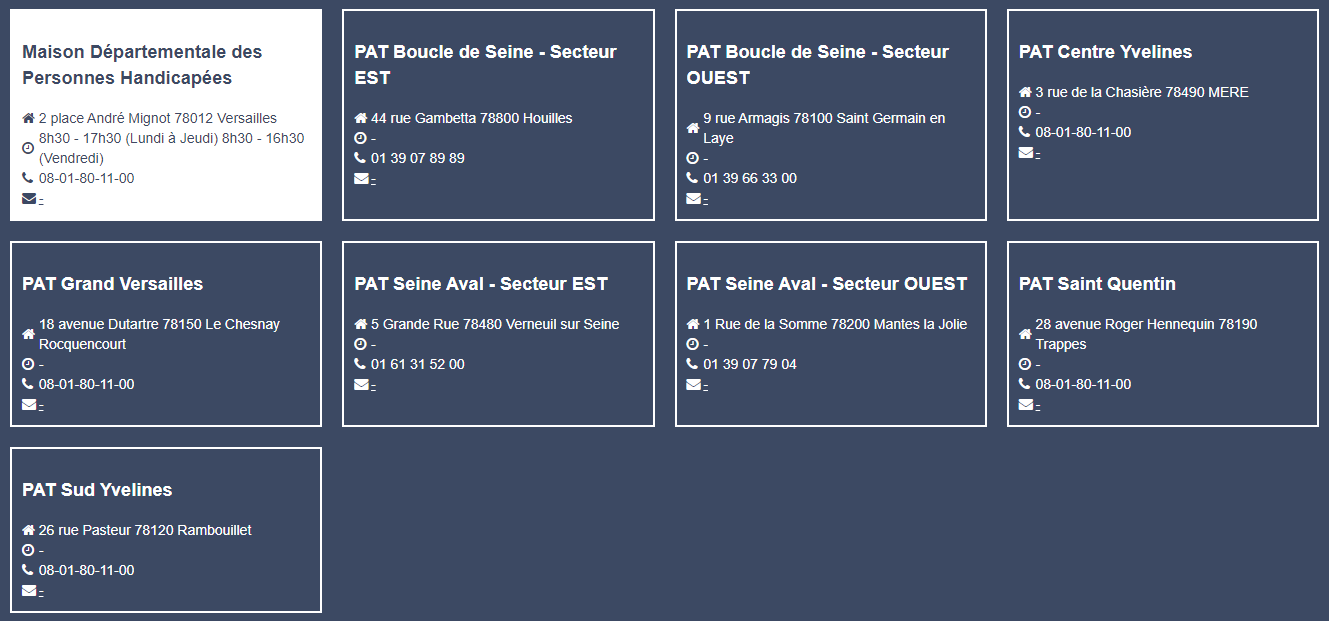Select PAT Boucle de Seine - Secteur OUEST title
The height and width of the screenshot is (621, 1329).
pos(818,65)
